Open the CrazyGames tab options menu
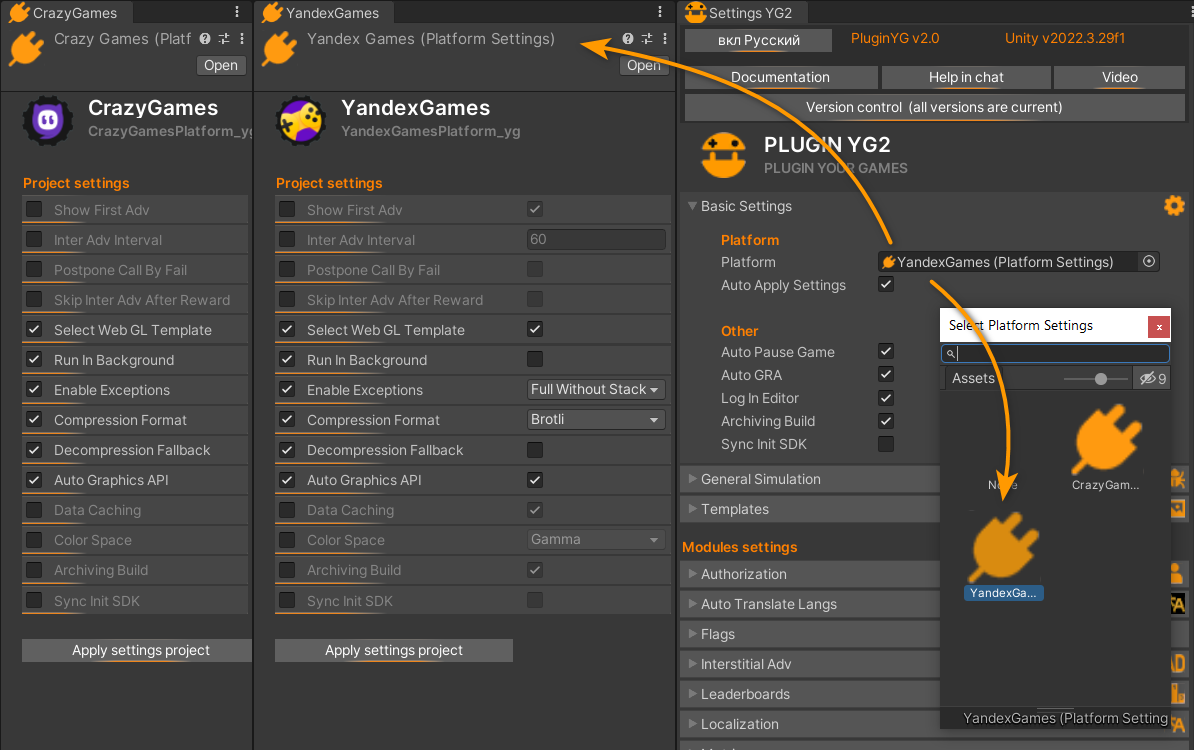Screen dimensions: 1194x750 (x=237, y=11)
